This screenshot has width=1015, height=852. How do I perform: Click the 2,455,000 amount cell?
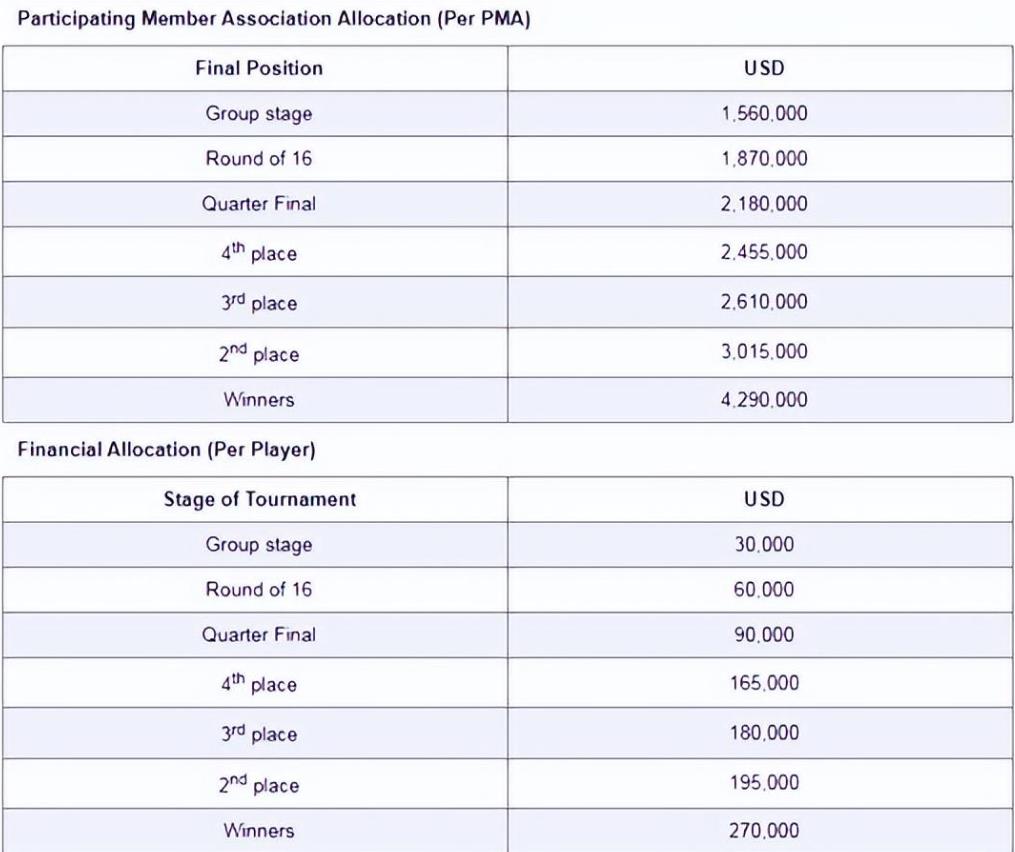pos(764,253)
